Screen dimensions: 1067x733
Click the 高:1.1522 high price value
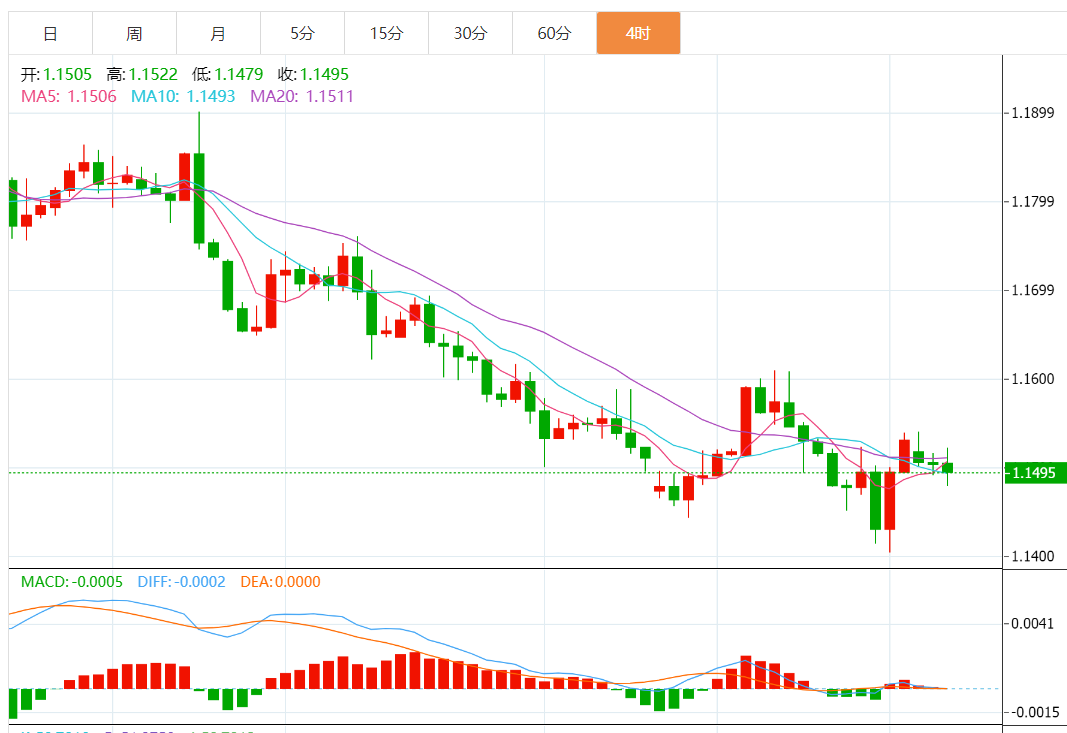(142, 74)
